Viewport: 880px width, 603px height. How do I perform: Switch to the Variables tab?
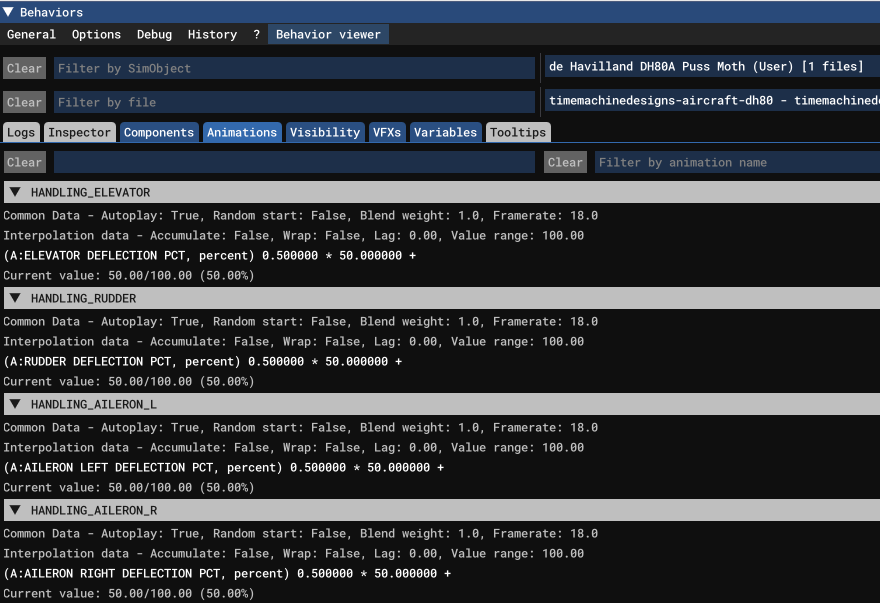pos(446,133)
